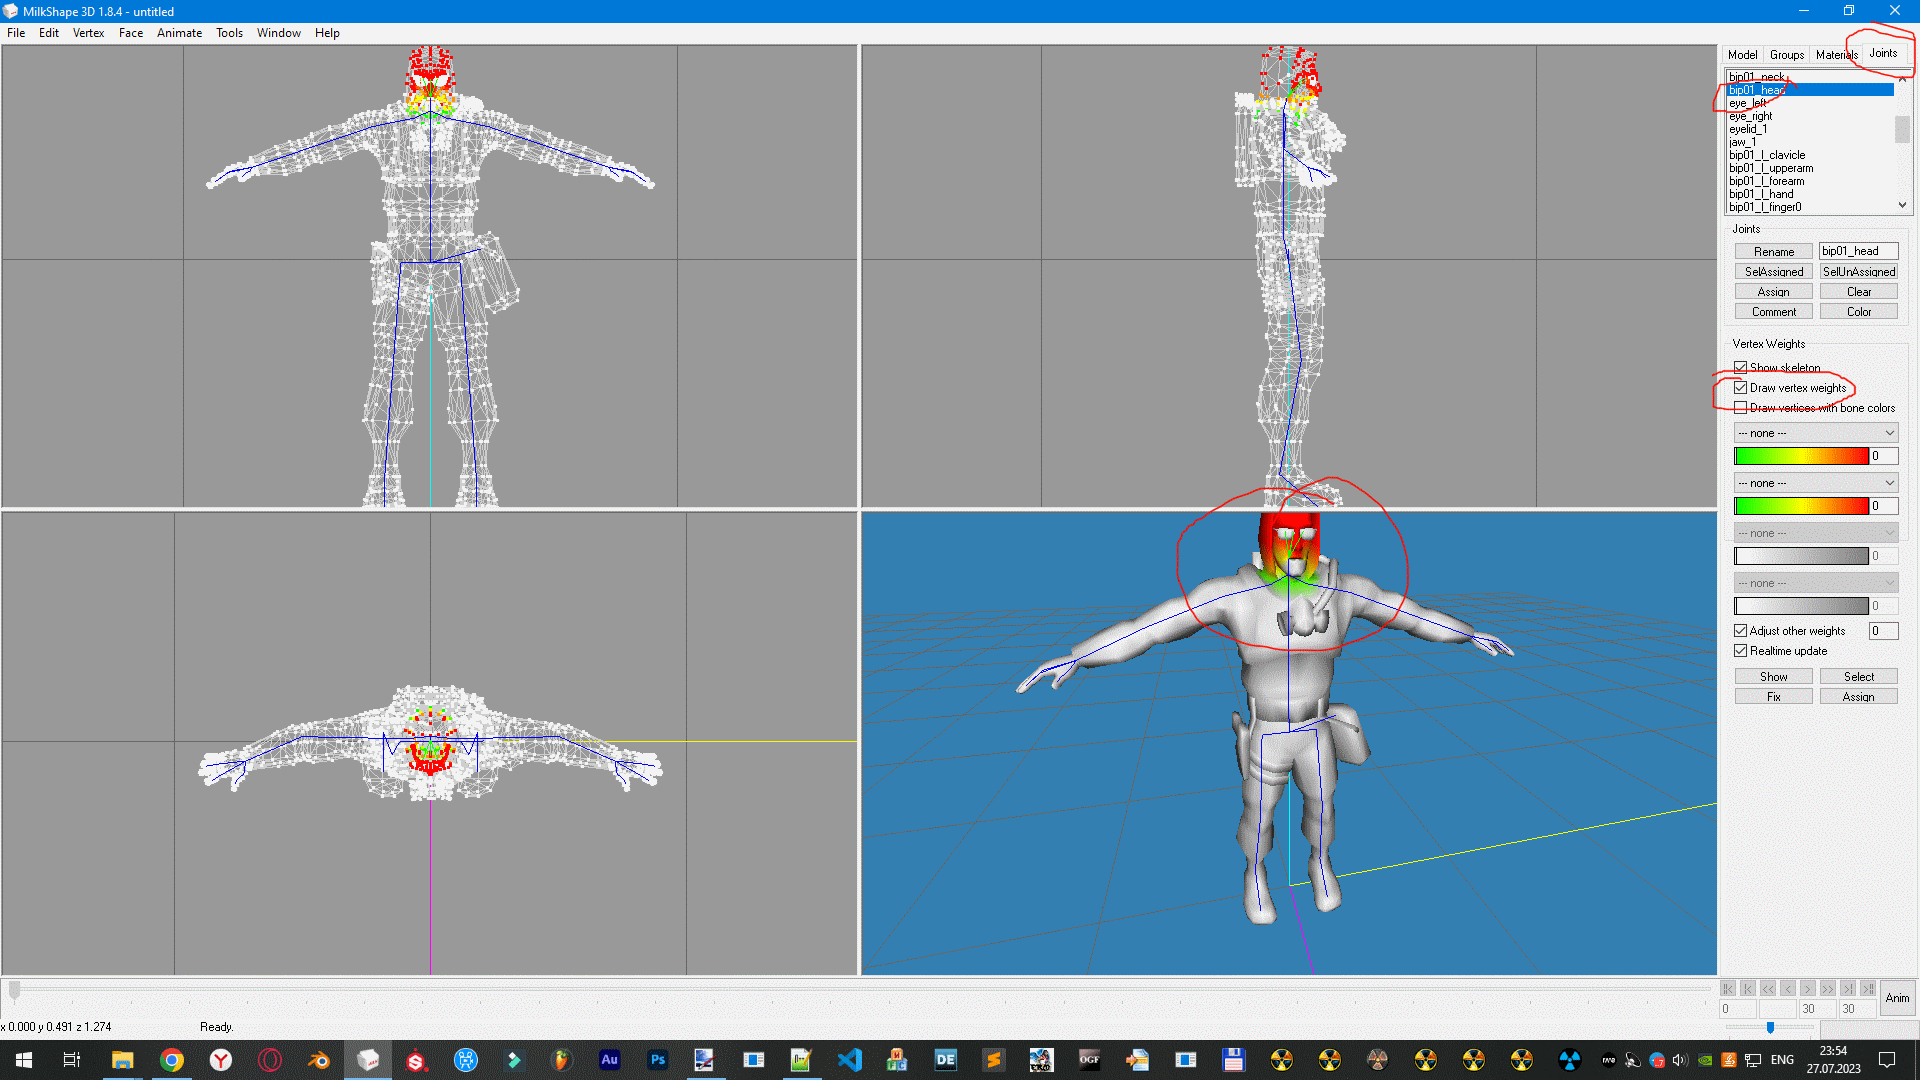This screenshot has width=1920, height=1080.
Task: Enable Draw vertices with bone colors
Action: [x=1741, y=408]
